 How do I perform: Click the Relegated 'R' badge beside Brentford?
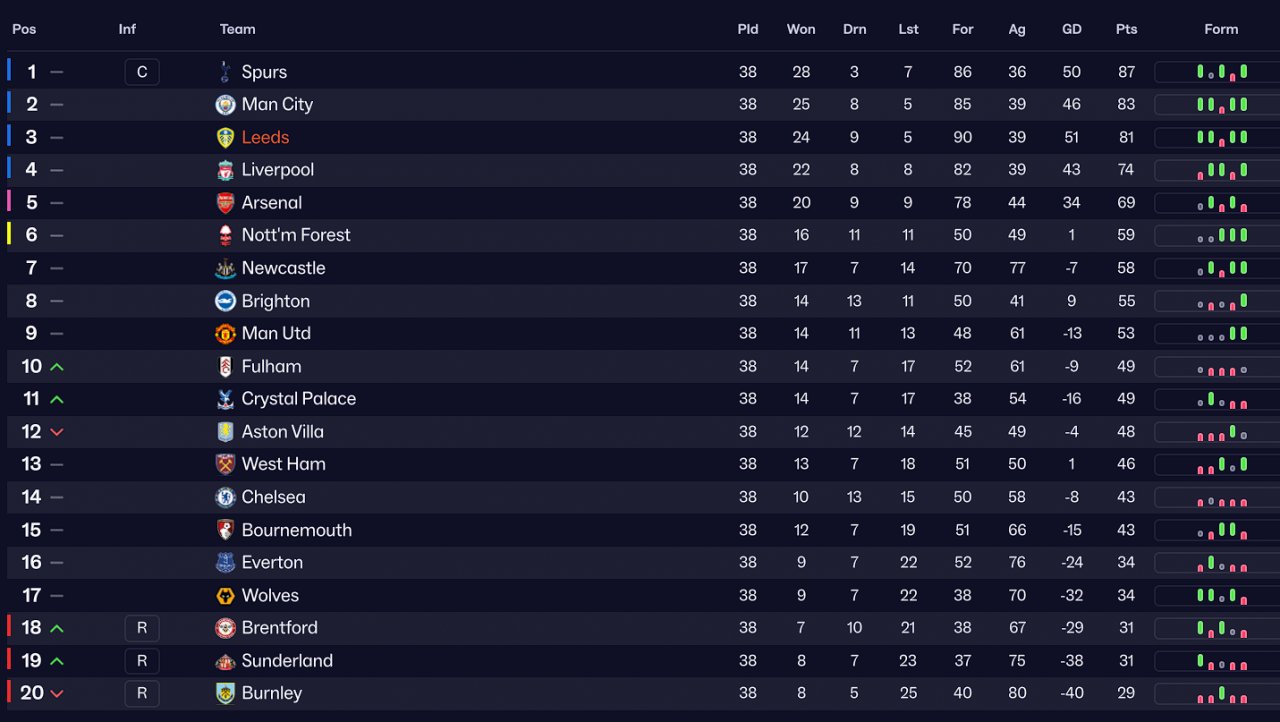click(142, 628)
